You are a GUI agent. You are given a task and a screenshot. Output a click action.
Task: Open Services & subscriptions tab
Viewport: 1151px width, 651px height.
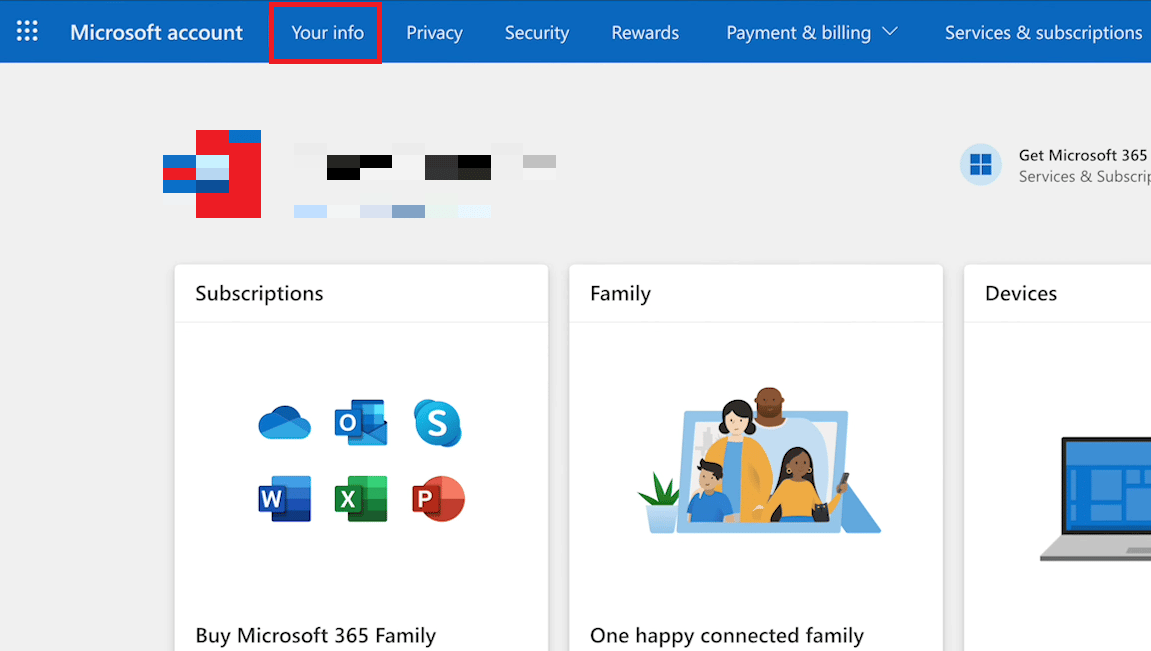point(1043,33)
